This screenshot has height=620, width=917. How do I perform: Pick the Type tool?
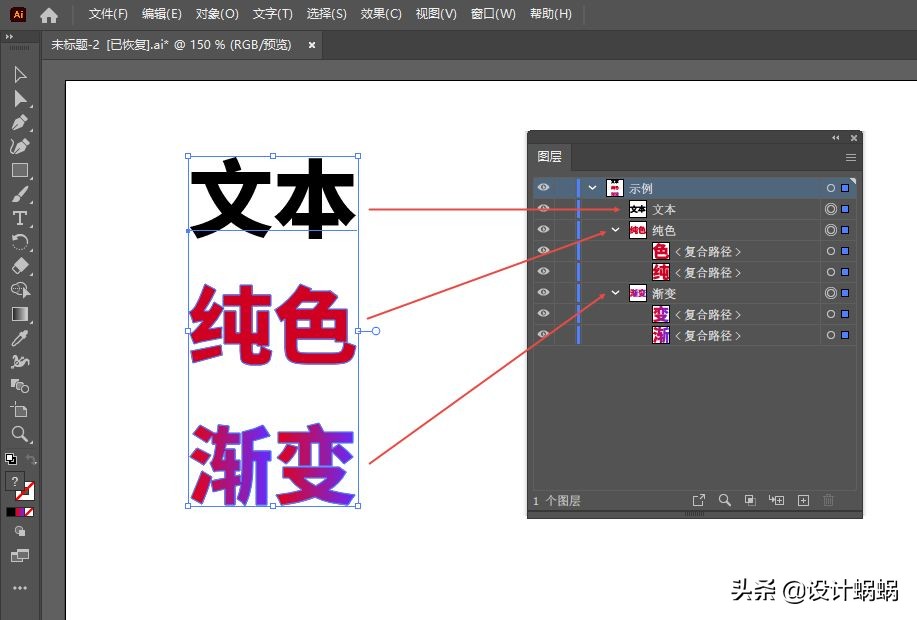point(20,218)
